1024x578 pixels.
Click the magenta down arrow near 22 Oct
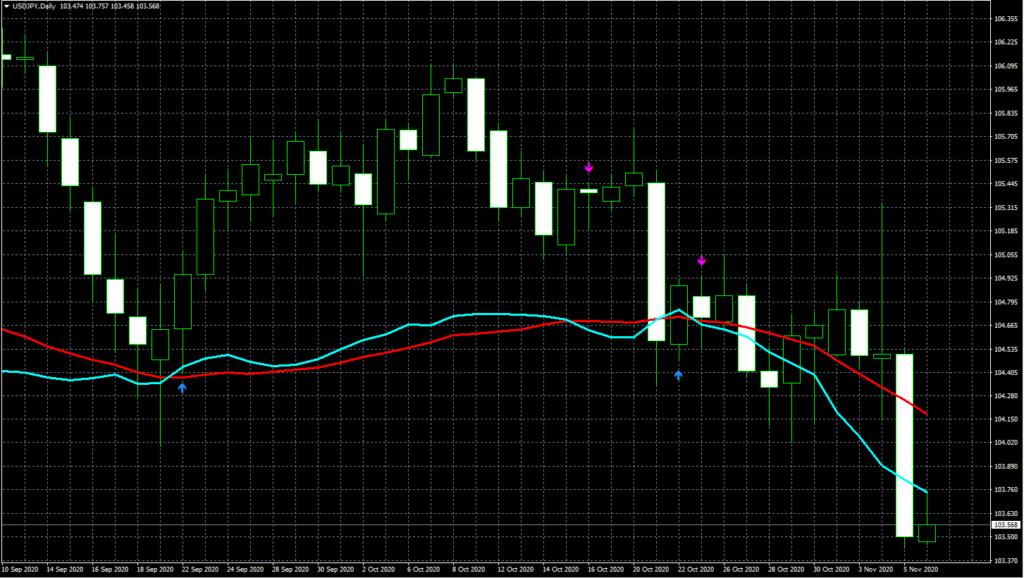coord(701,261)
